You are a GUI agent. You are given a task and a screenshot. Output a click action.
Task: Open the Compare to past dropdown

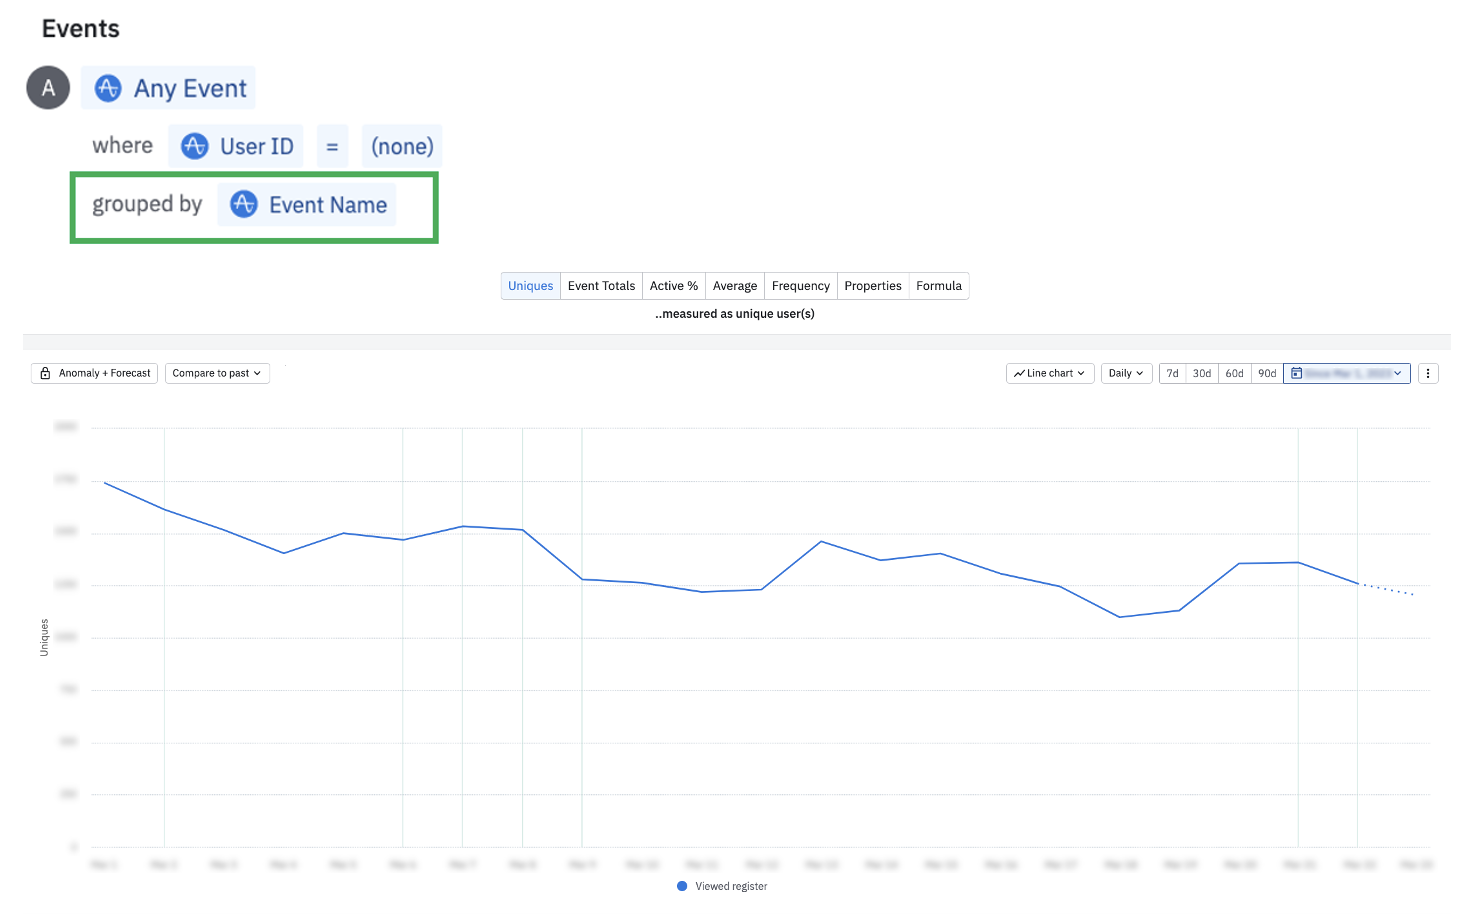(217, 373)
